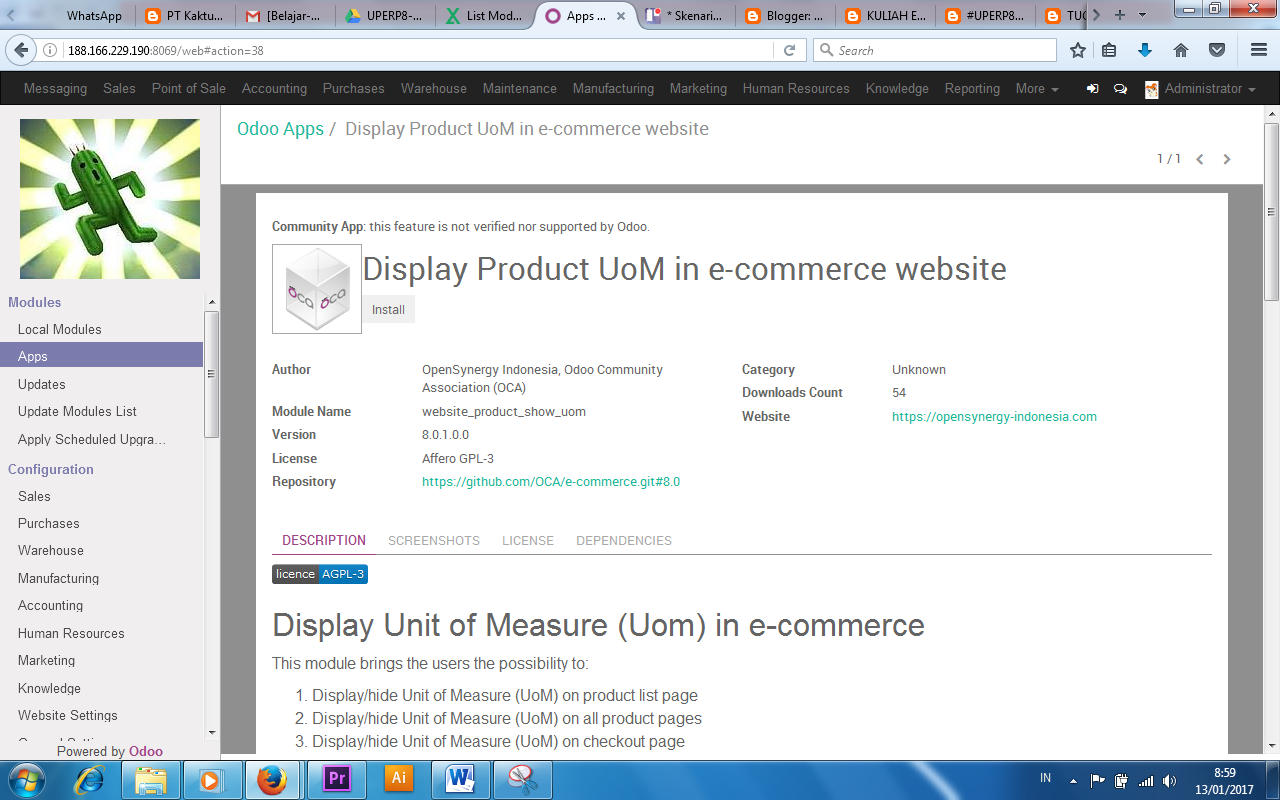The width and height of the screenshot is (1280, 800).
Task: Open the Firefox hamburger menu
Action: coord(1259,50)
